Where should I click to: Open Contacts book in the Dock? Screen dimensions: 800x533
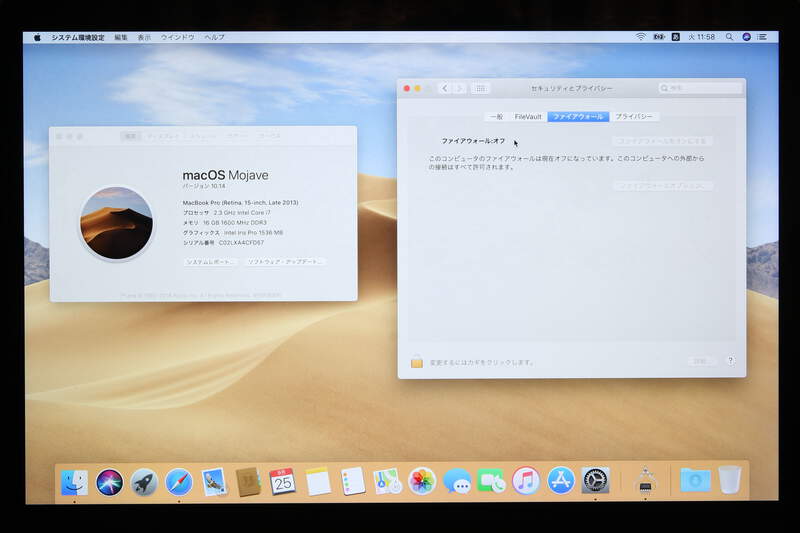click(x=248, y=482)
